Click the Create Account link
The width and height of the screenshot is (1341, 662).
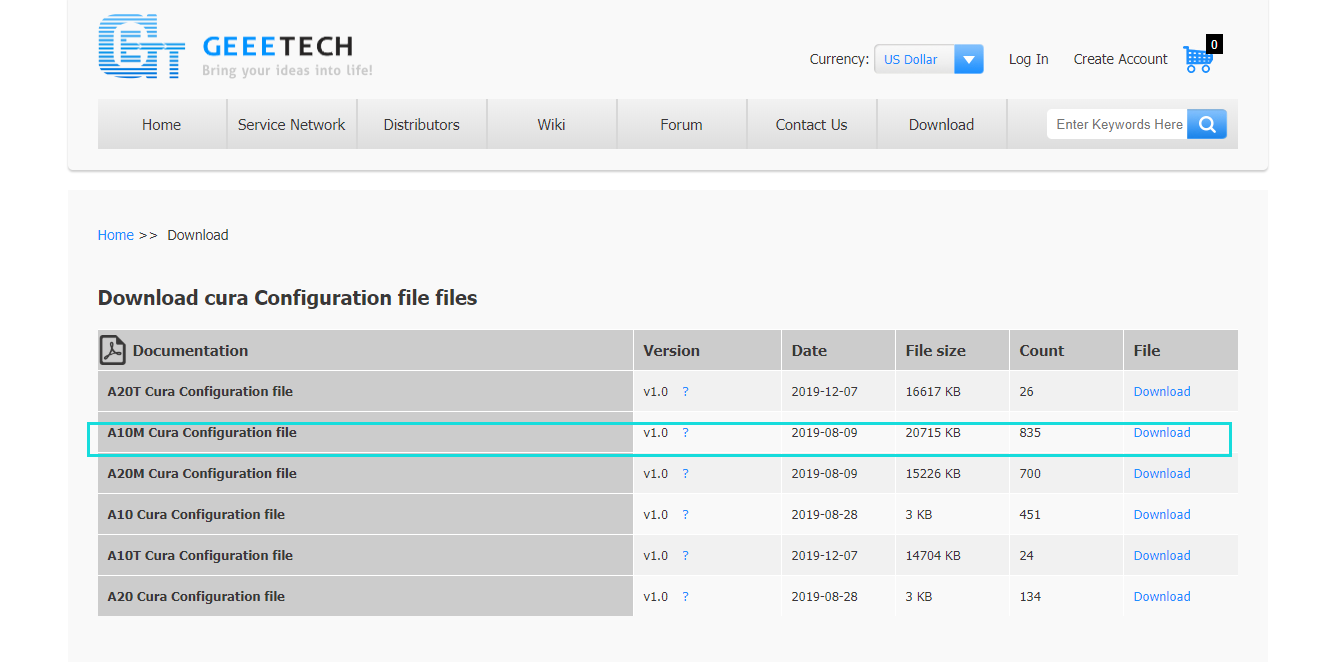tap(1120, 59)
